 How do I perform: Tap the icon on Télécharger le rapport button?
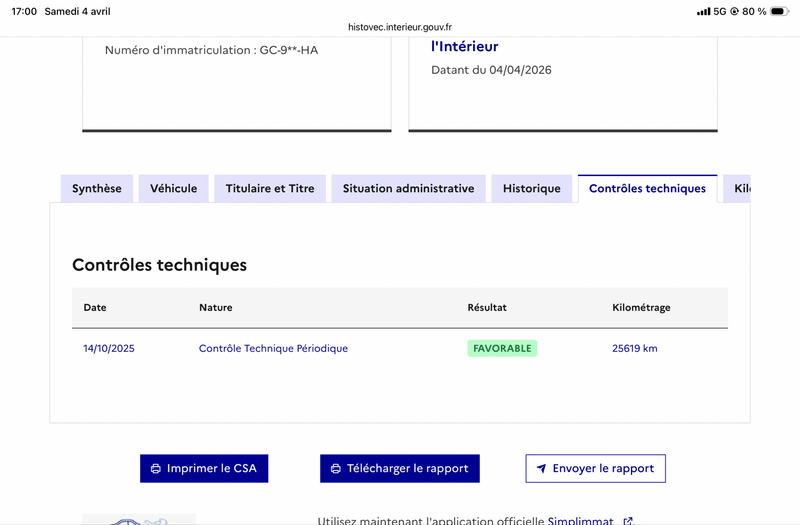(336, 468)
